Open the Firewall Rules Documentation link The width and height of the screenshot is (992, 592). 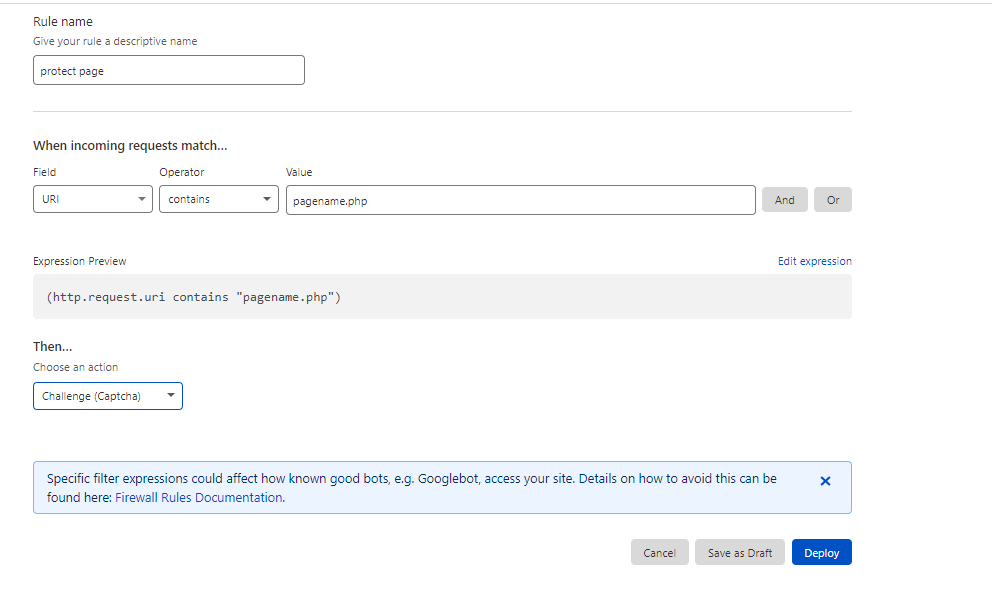199,498
